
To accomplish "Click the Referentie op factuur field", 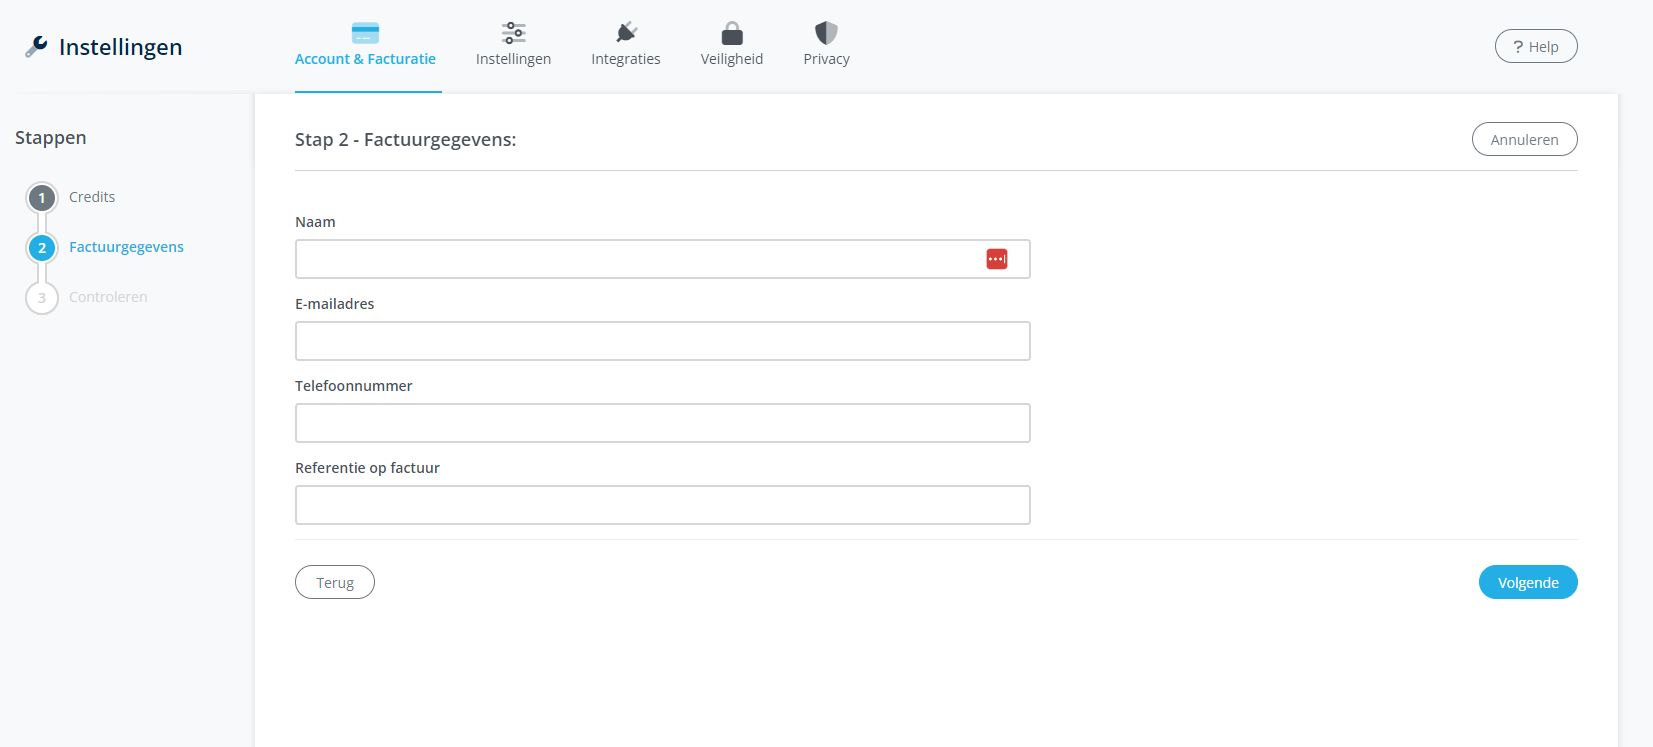I will [662, 505].
